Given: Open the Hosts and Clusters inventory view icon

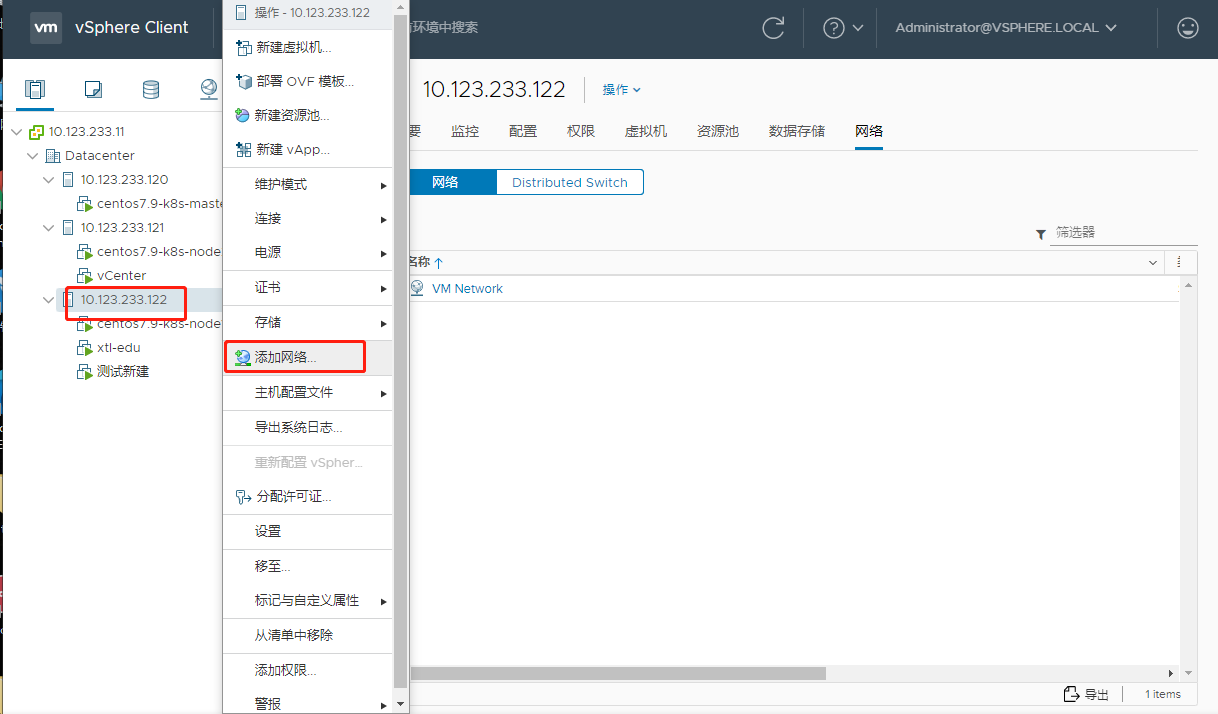Looking at the screenshot, I should point(36,89).
